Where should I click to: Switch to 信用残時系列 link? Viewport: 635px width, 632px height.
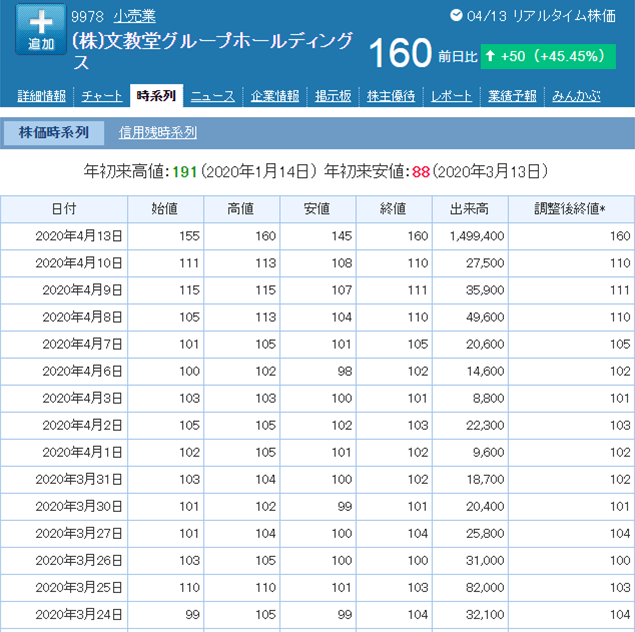(x=158, y=132)
